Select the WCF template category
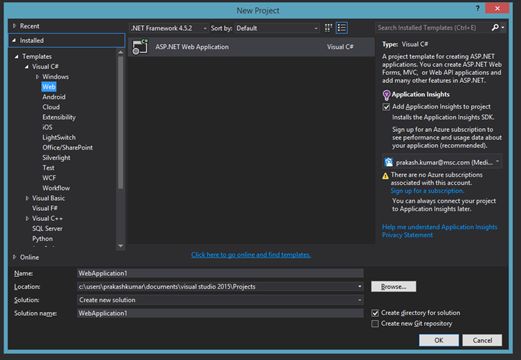This screenshot has height=360, width=521. tap(49, 178)
